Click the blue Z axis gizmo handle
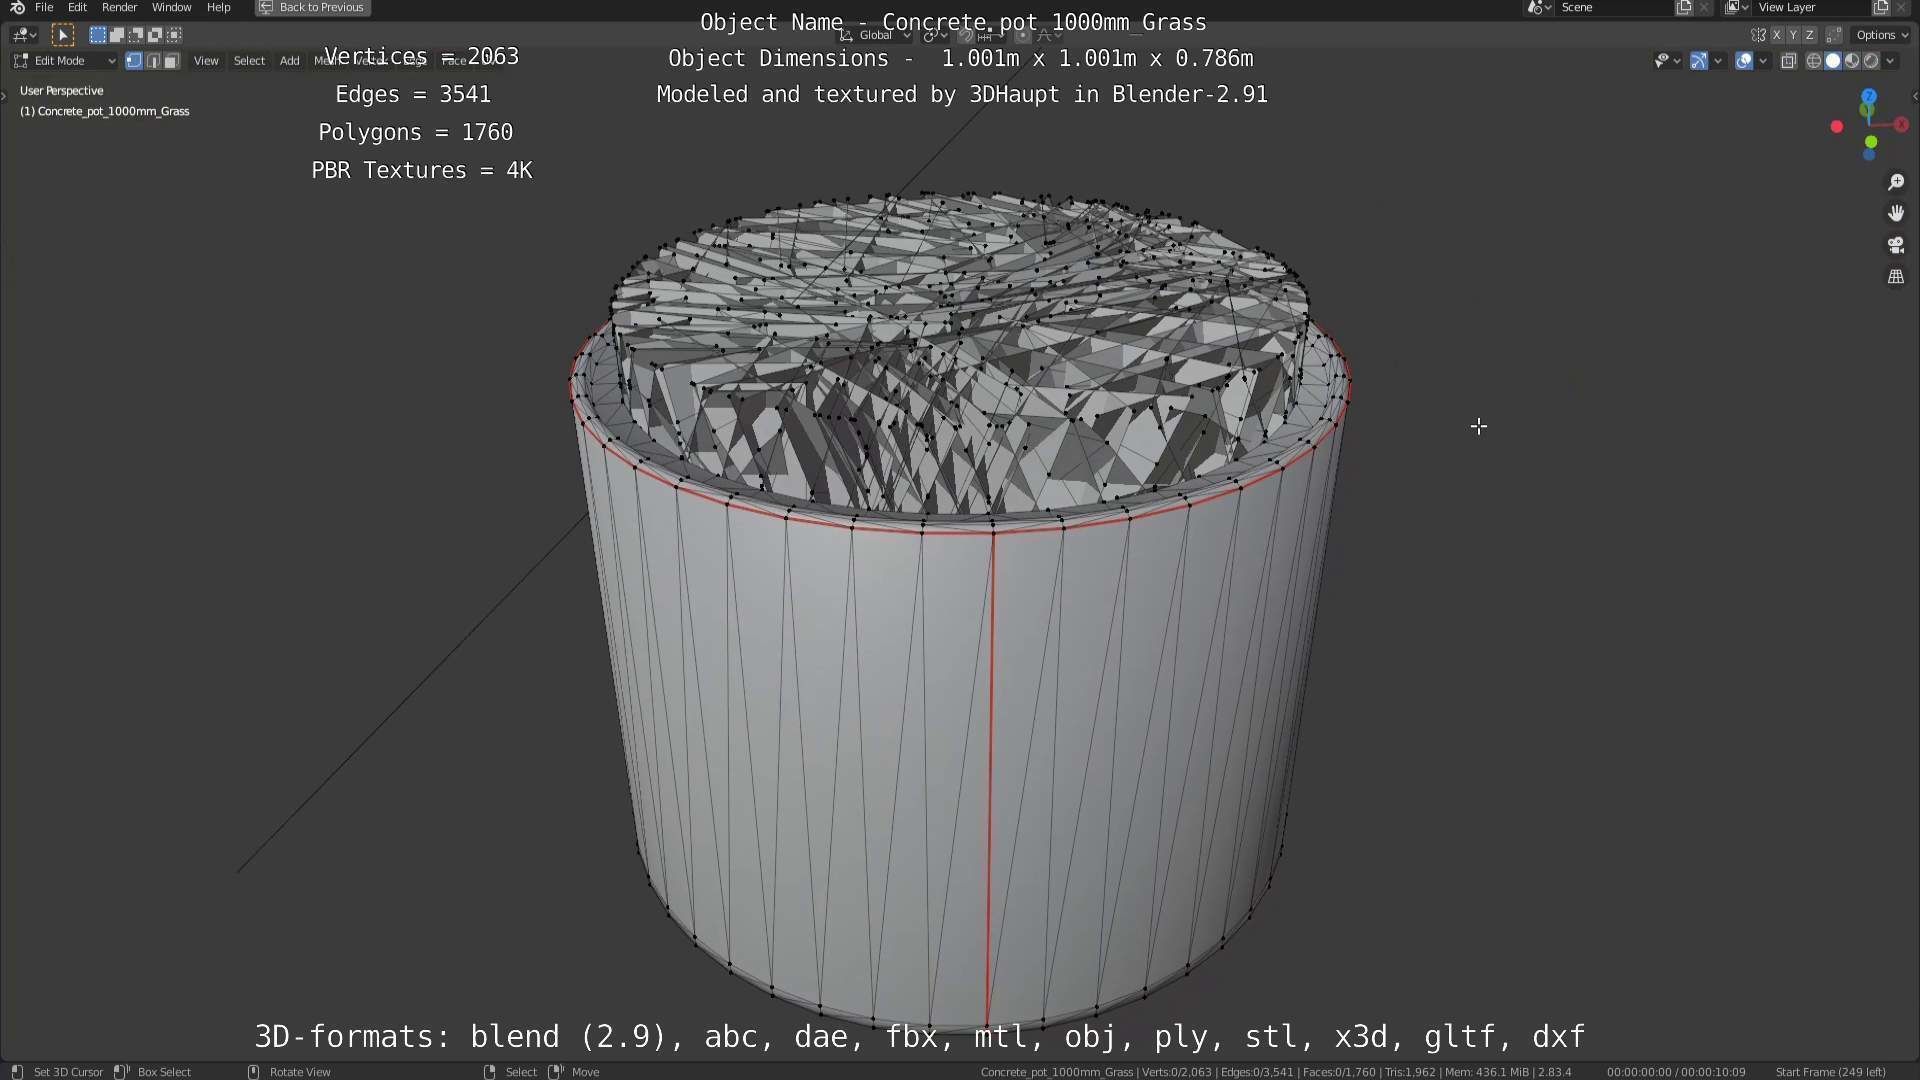Viewport: 1920px width, 1080px height. click(1869, 96)
